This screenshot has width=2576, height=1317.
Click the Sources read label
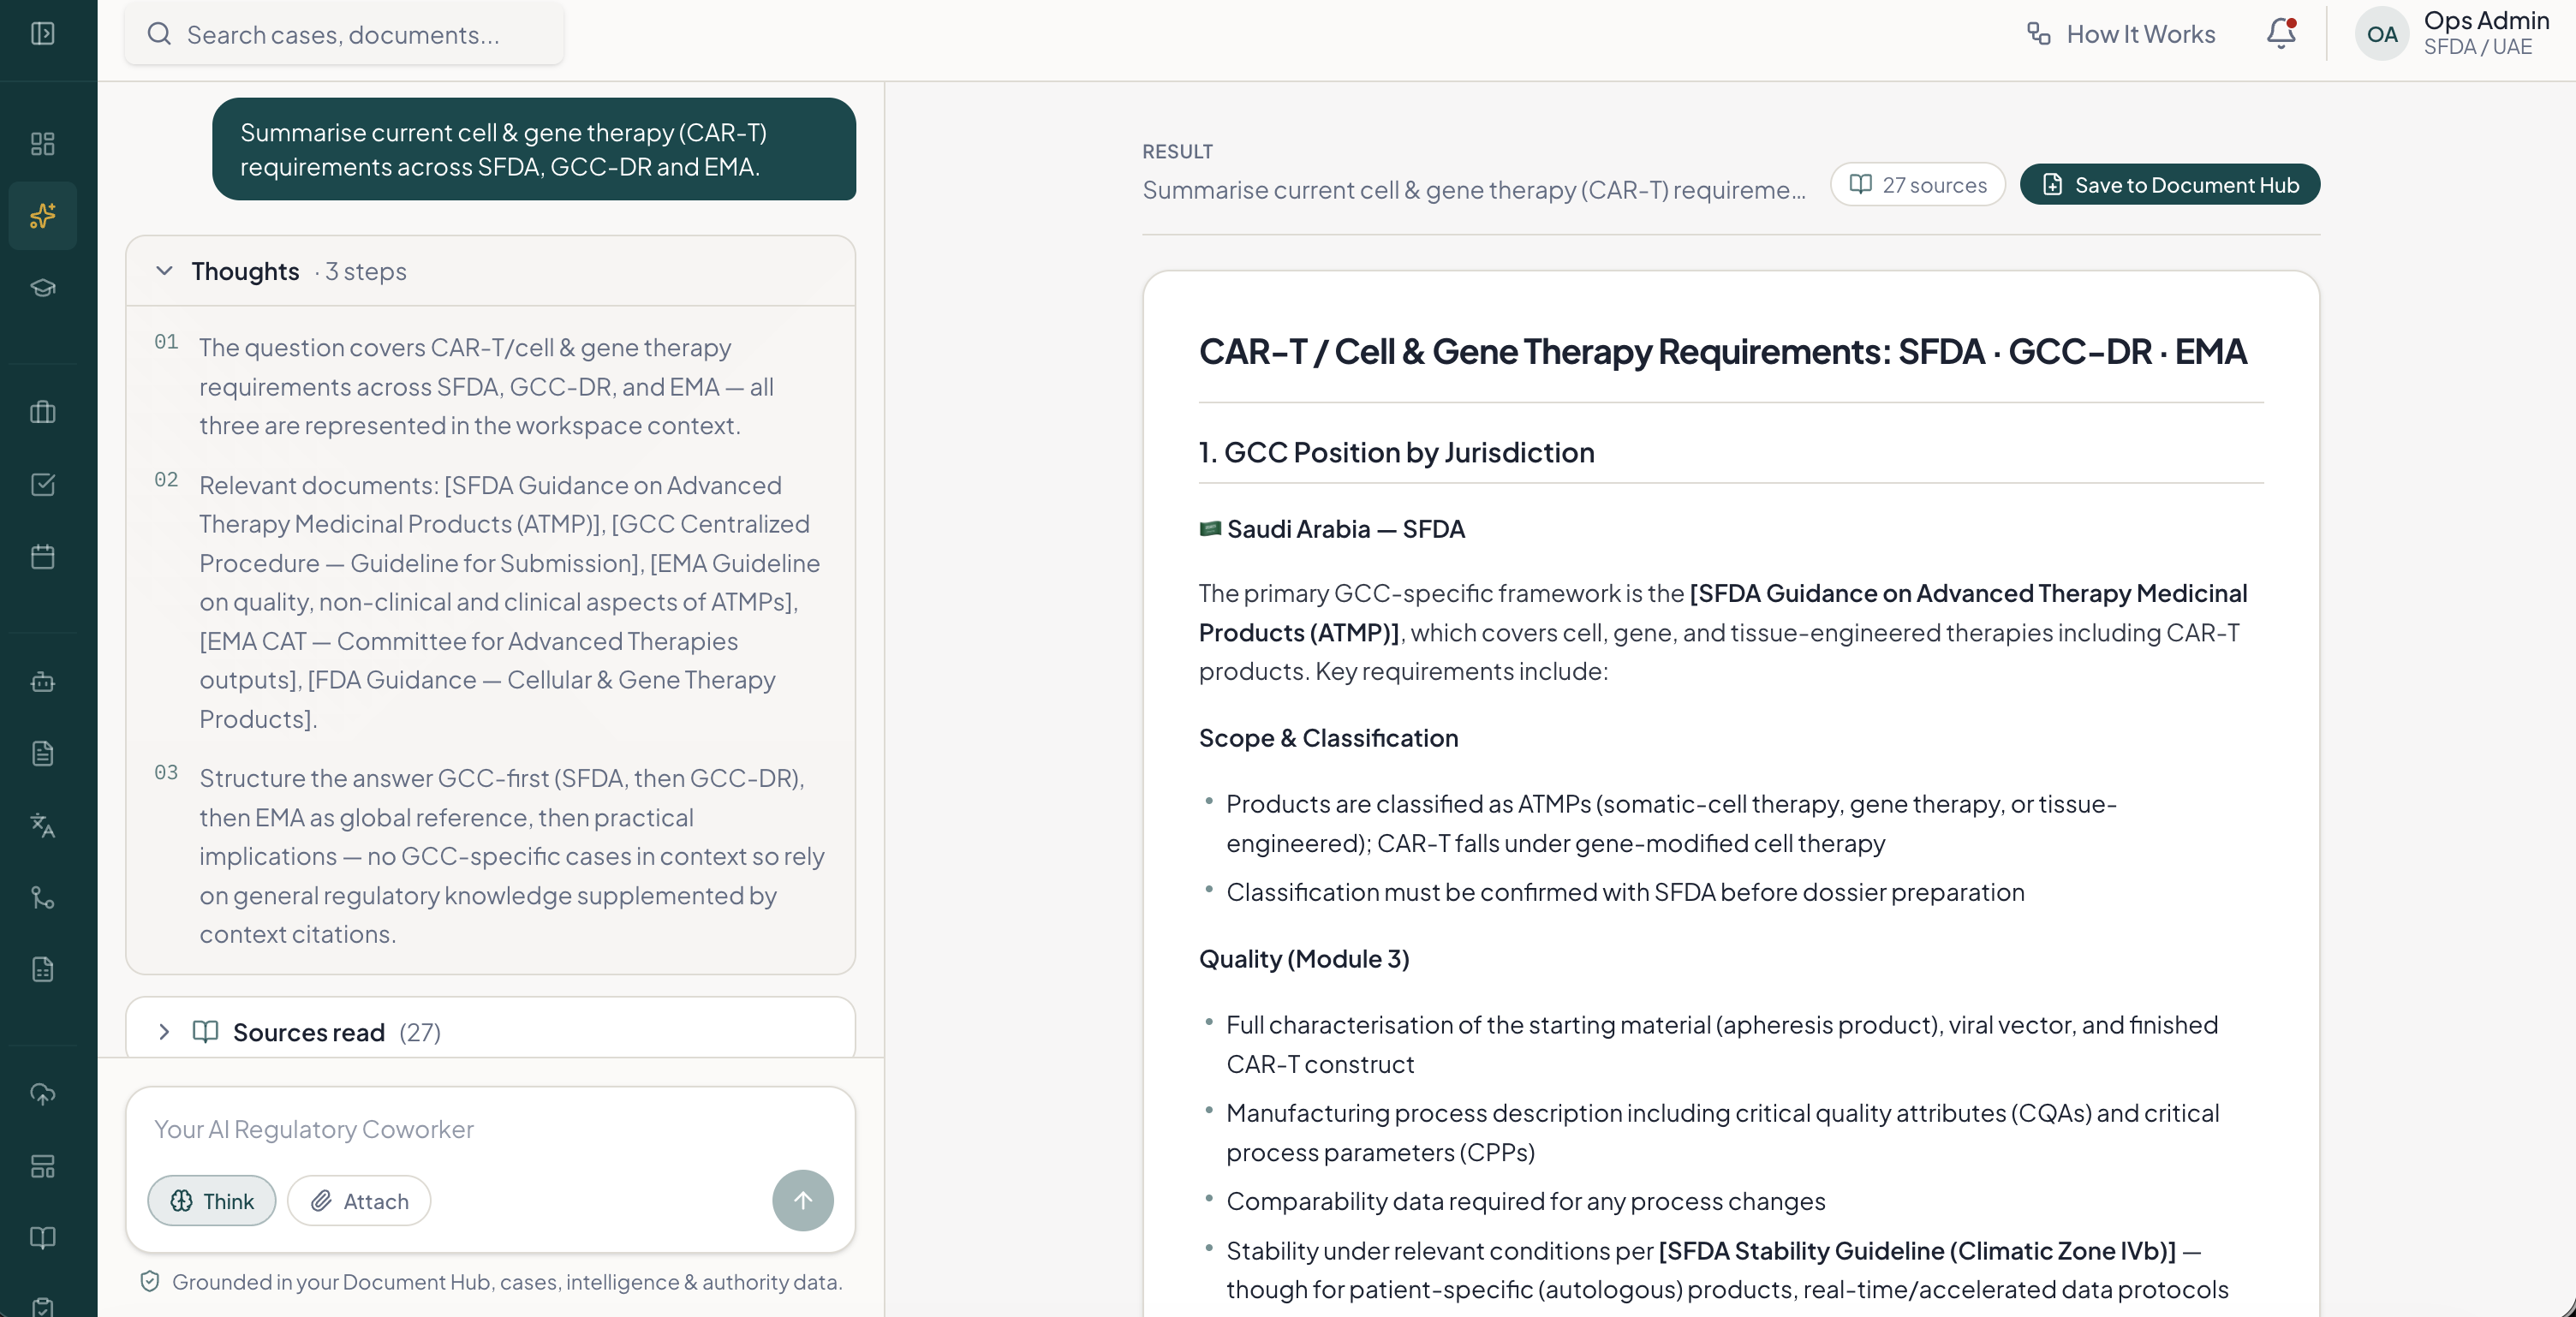pos(309,1032)
